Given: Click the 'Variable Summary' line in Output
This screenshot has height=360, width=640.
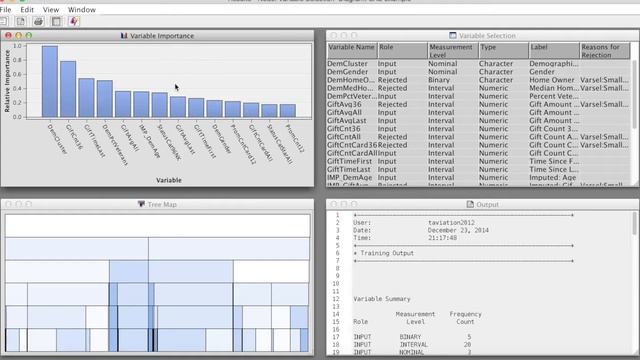Looking at the screenshot, I should click(382, 299).
